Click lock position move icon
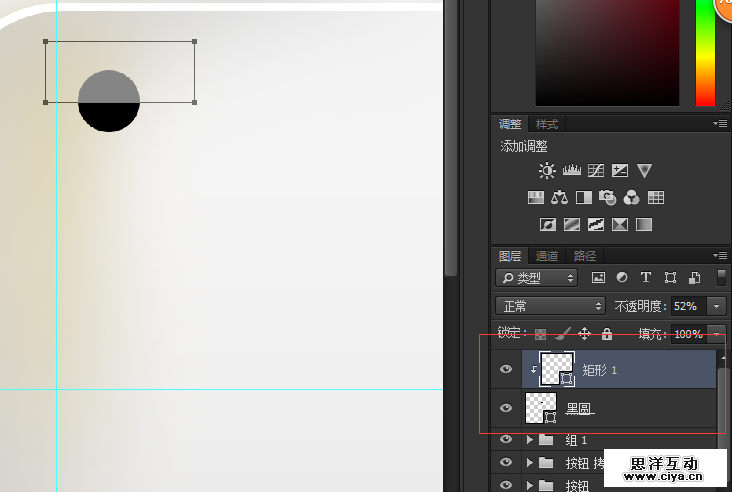732x492 pixels. pos(584,334)
